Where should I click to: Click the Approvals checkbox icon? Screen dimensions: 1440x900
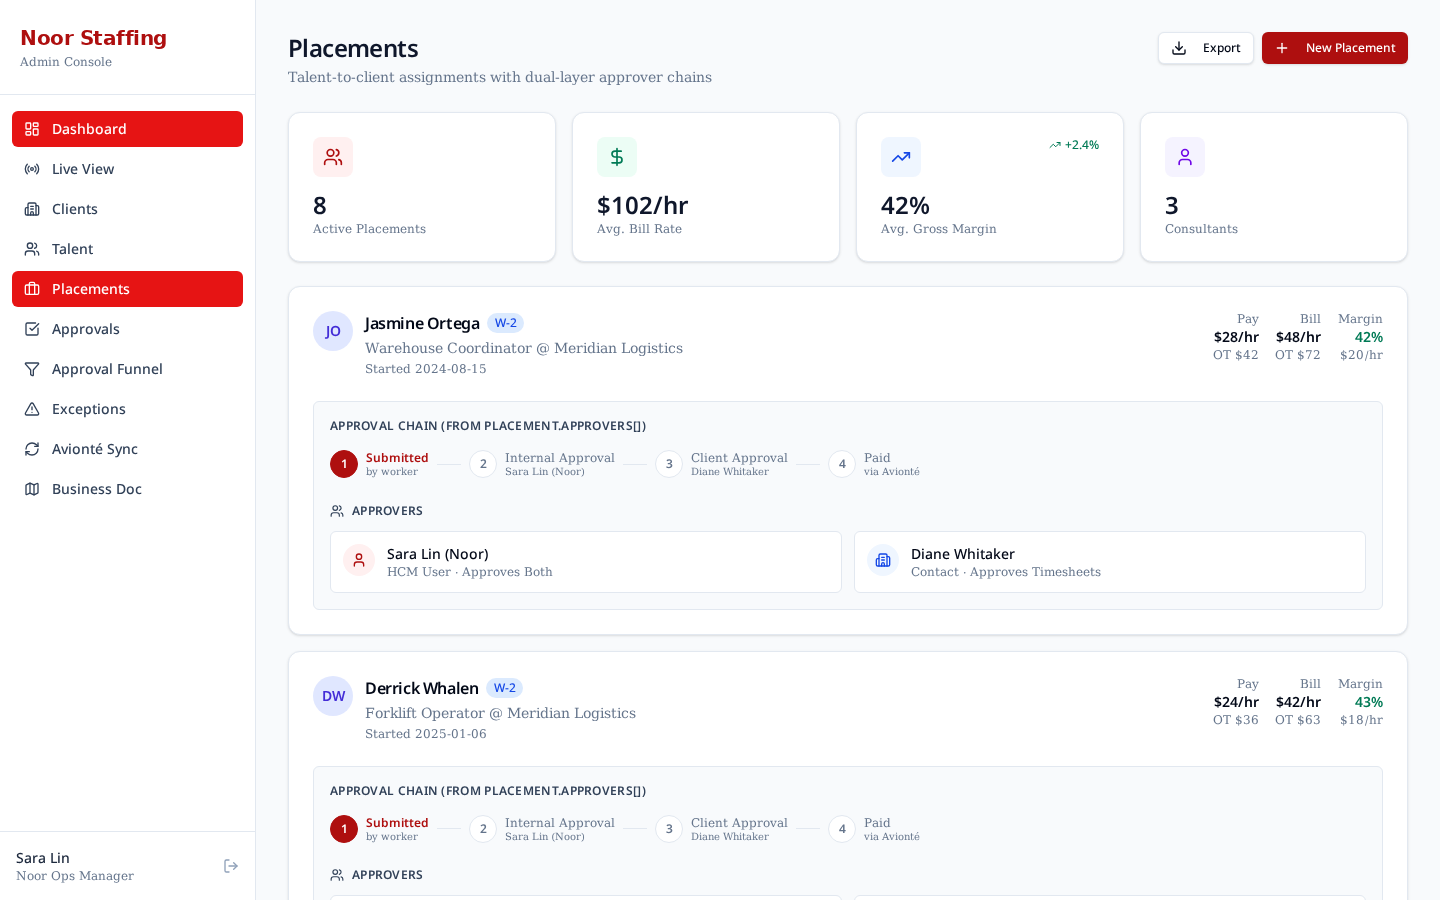32,329
